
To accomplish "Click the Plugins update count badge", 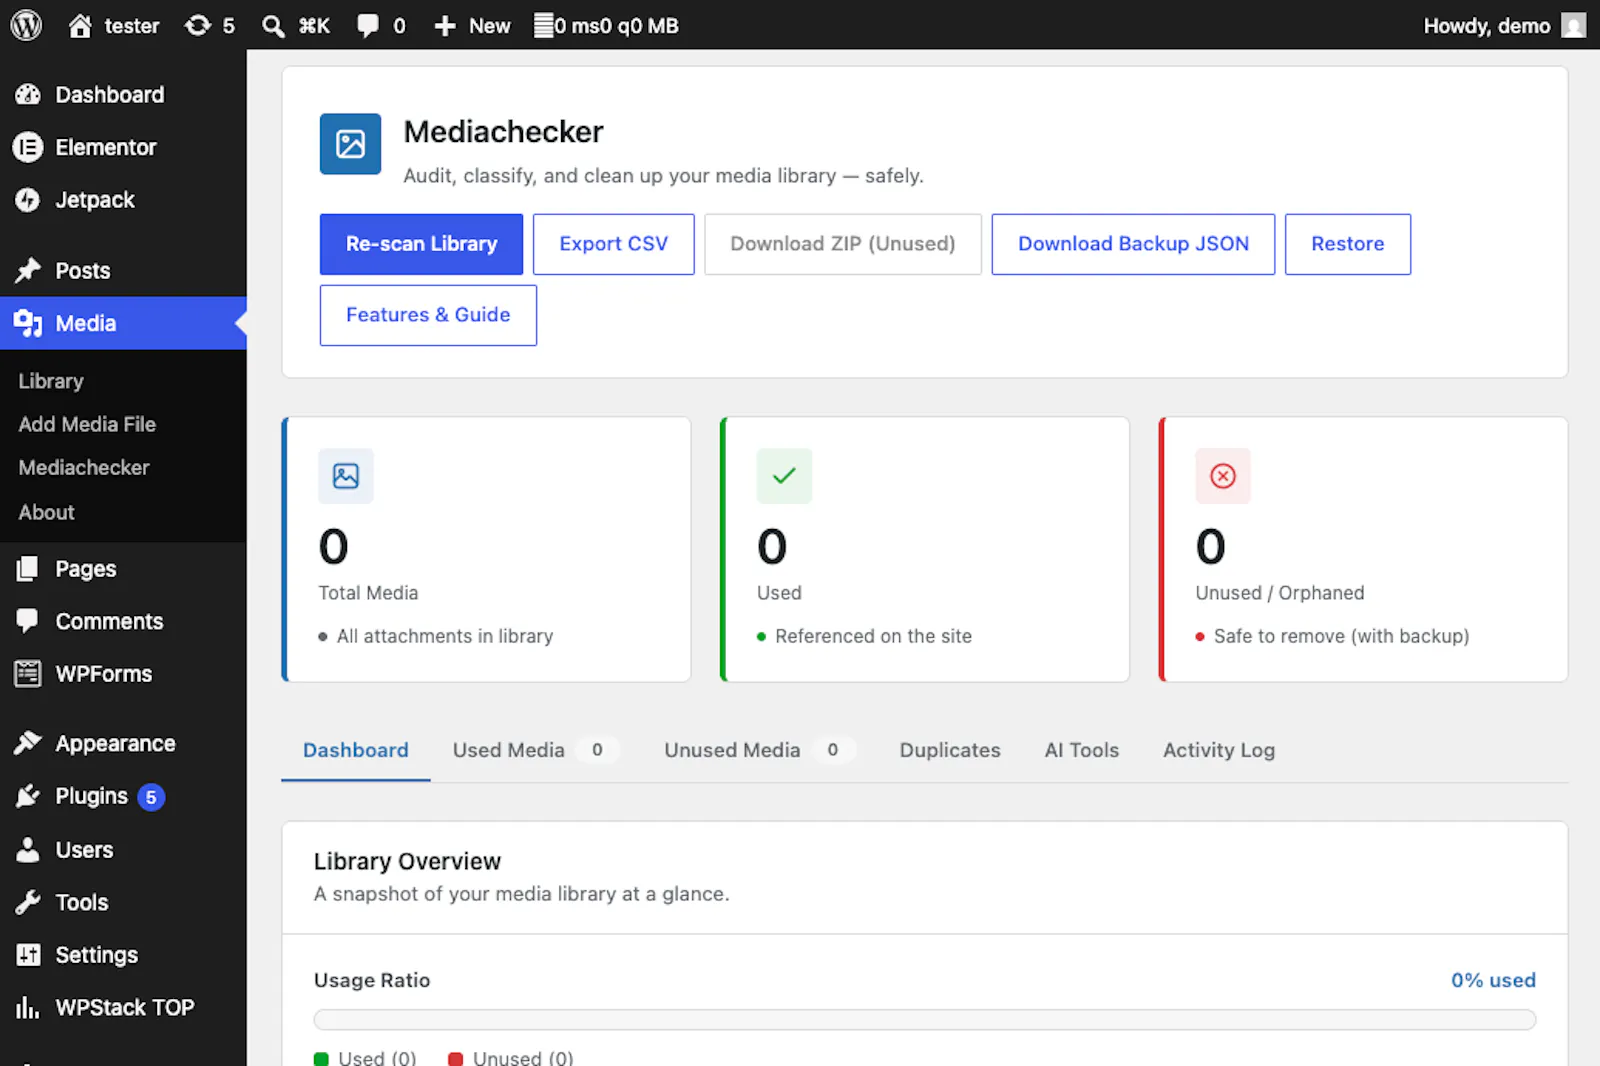I will coord(151,797).
